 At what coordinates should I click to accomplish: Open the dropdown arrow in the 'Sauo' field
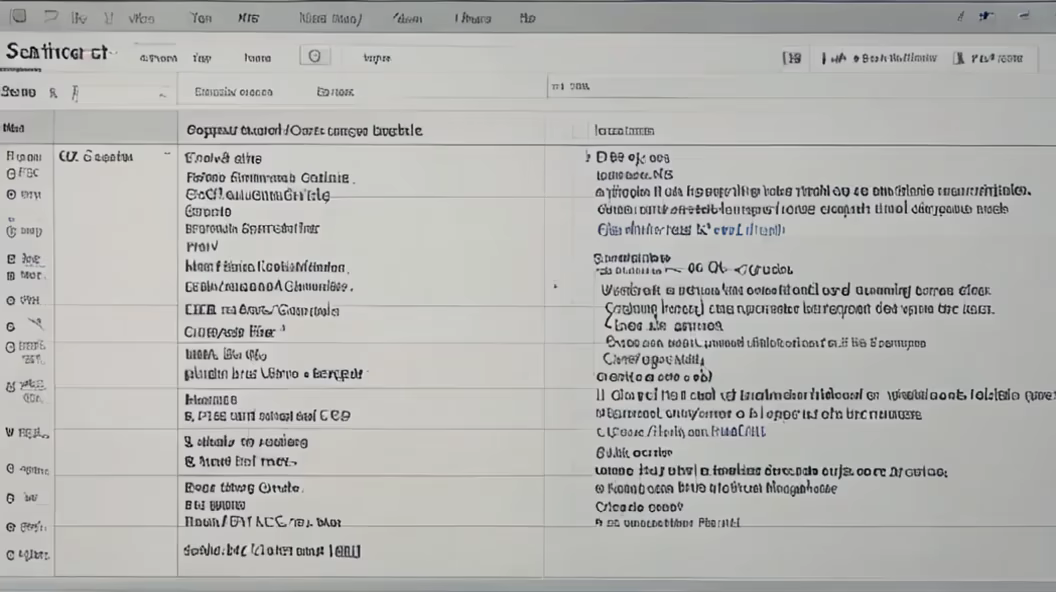click(162, 94)
